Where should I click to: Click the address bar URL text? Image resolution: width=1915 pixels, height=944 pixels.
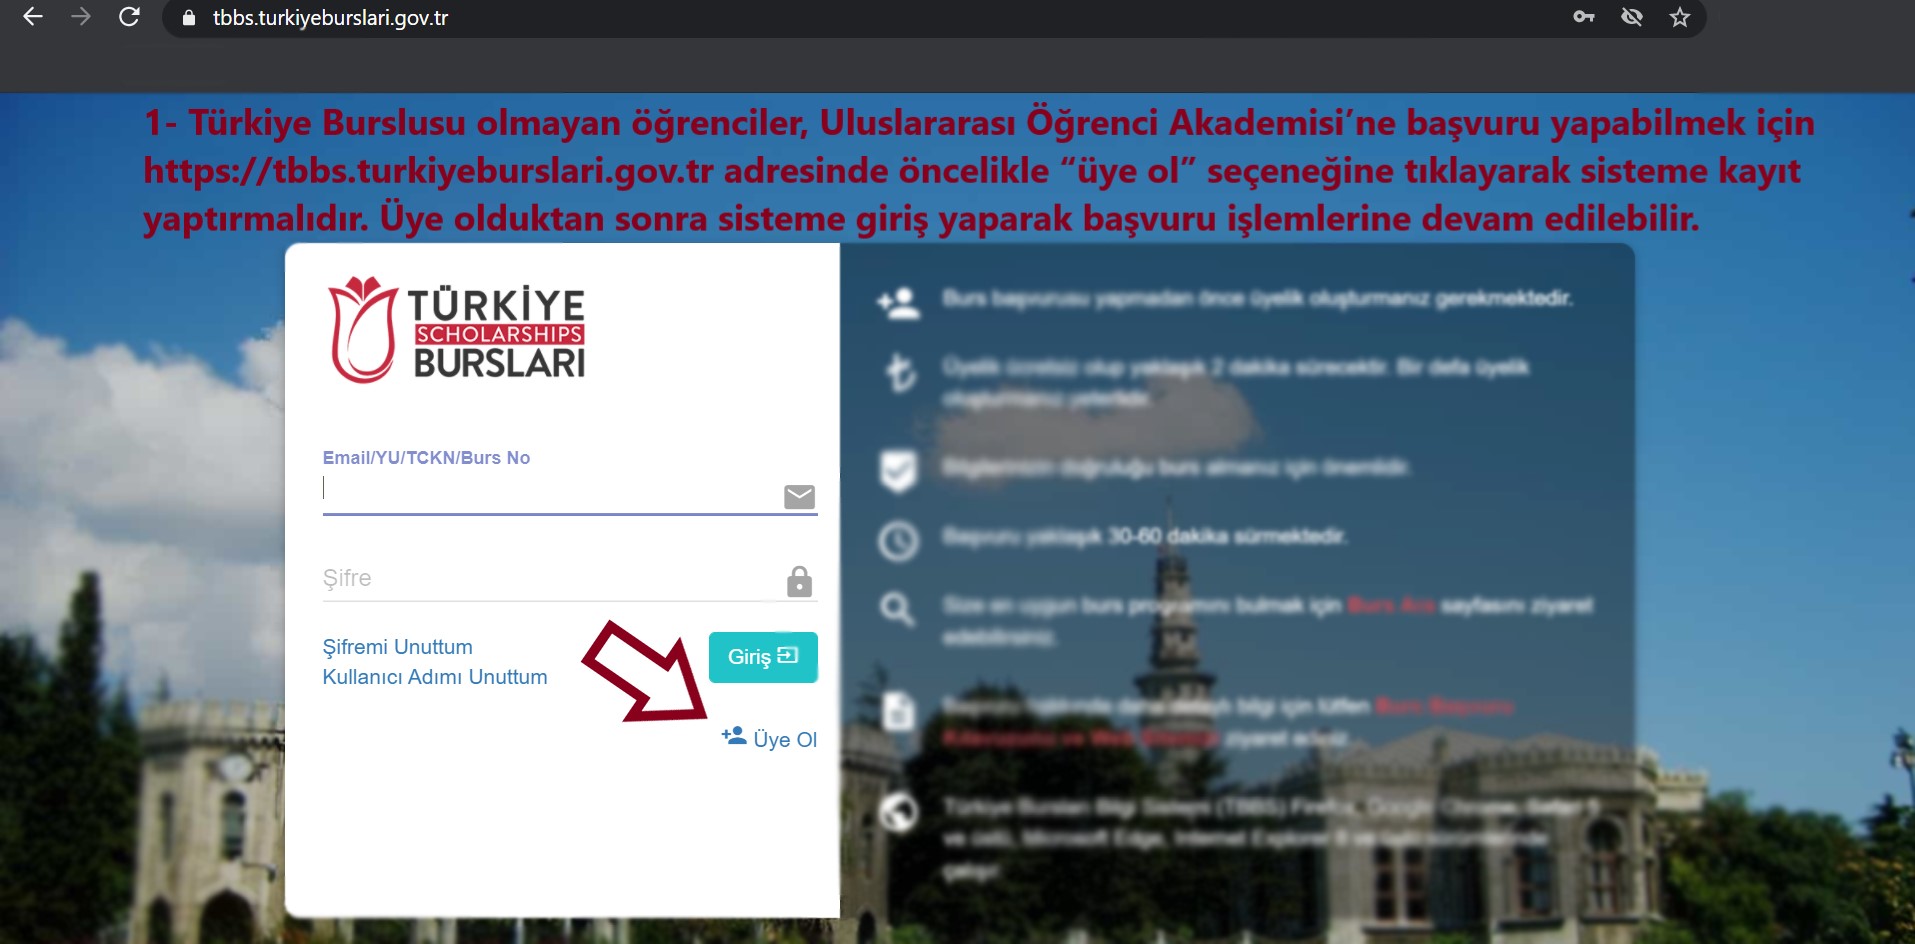[x=330, y=18]
